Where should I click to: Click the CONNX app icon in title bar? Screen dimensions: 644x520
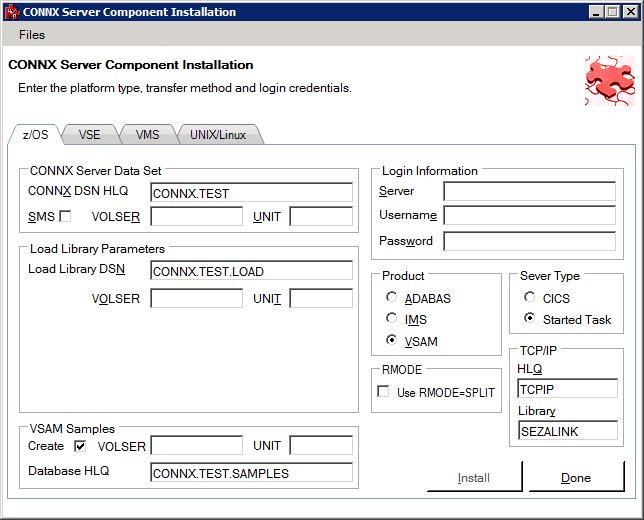[x=12, y=12]
